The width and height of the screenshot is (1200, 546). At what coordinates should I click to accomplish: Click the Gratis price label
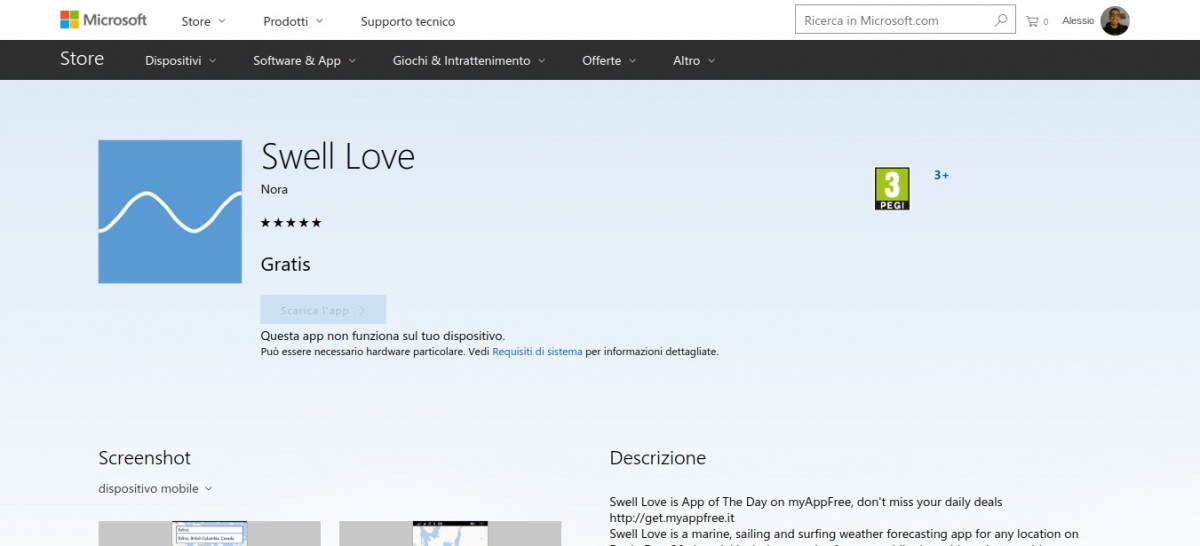click(285, 265)
